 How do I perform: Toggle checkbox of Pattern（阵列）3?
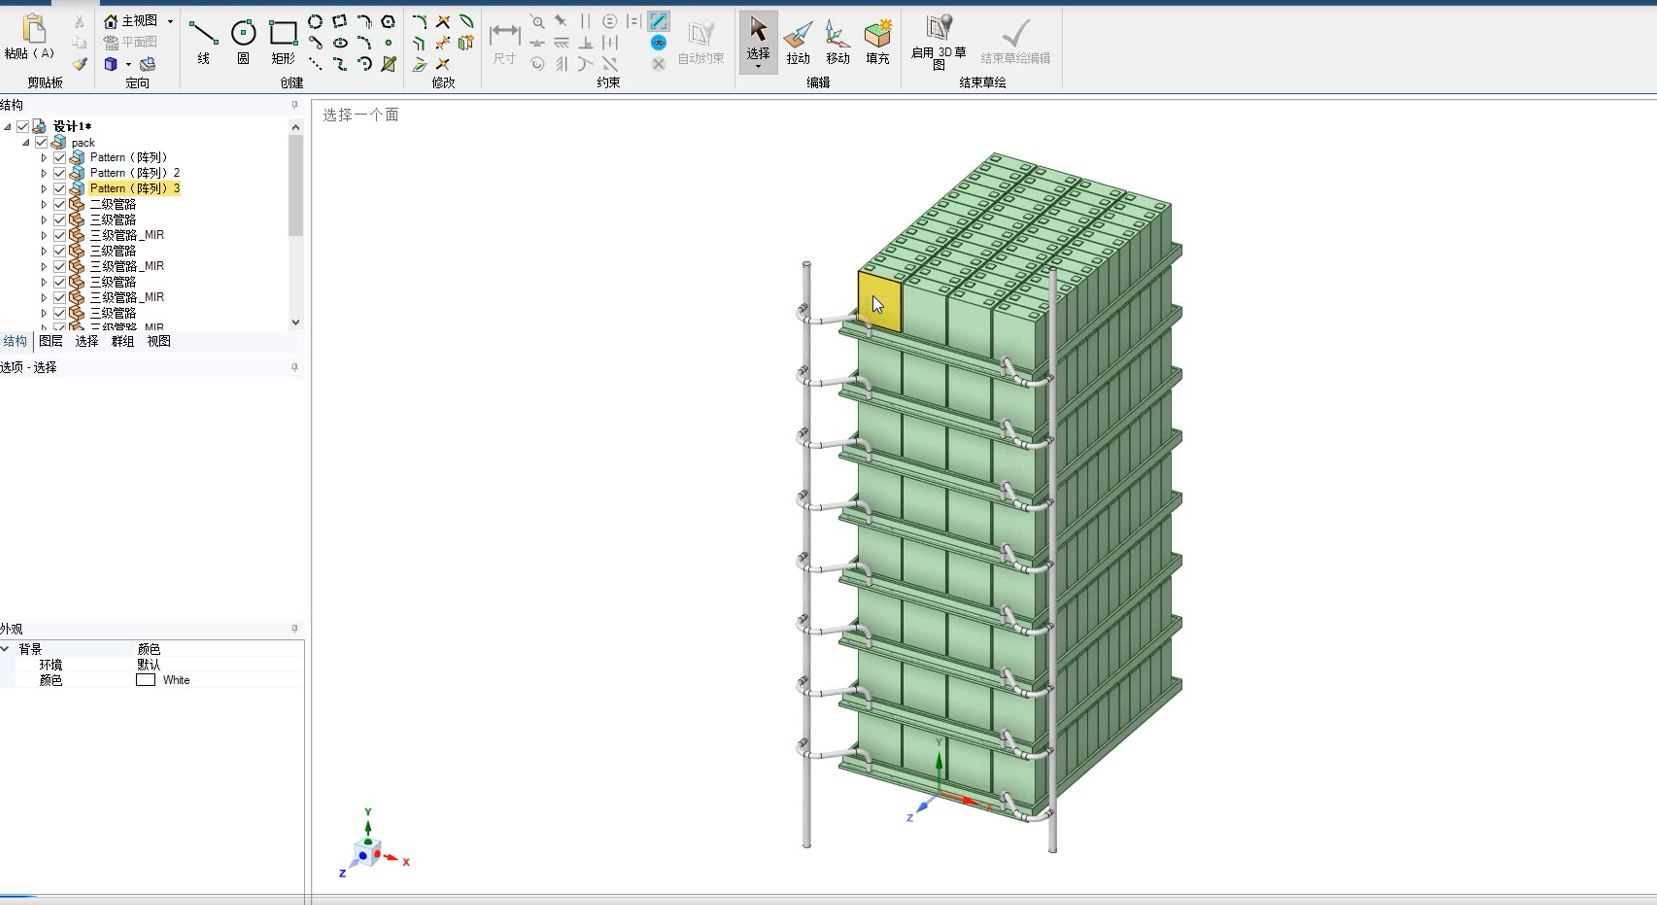click(x=60, y=189)
